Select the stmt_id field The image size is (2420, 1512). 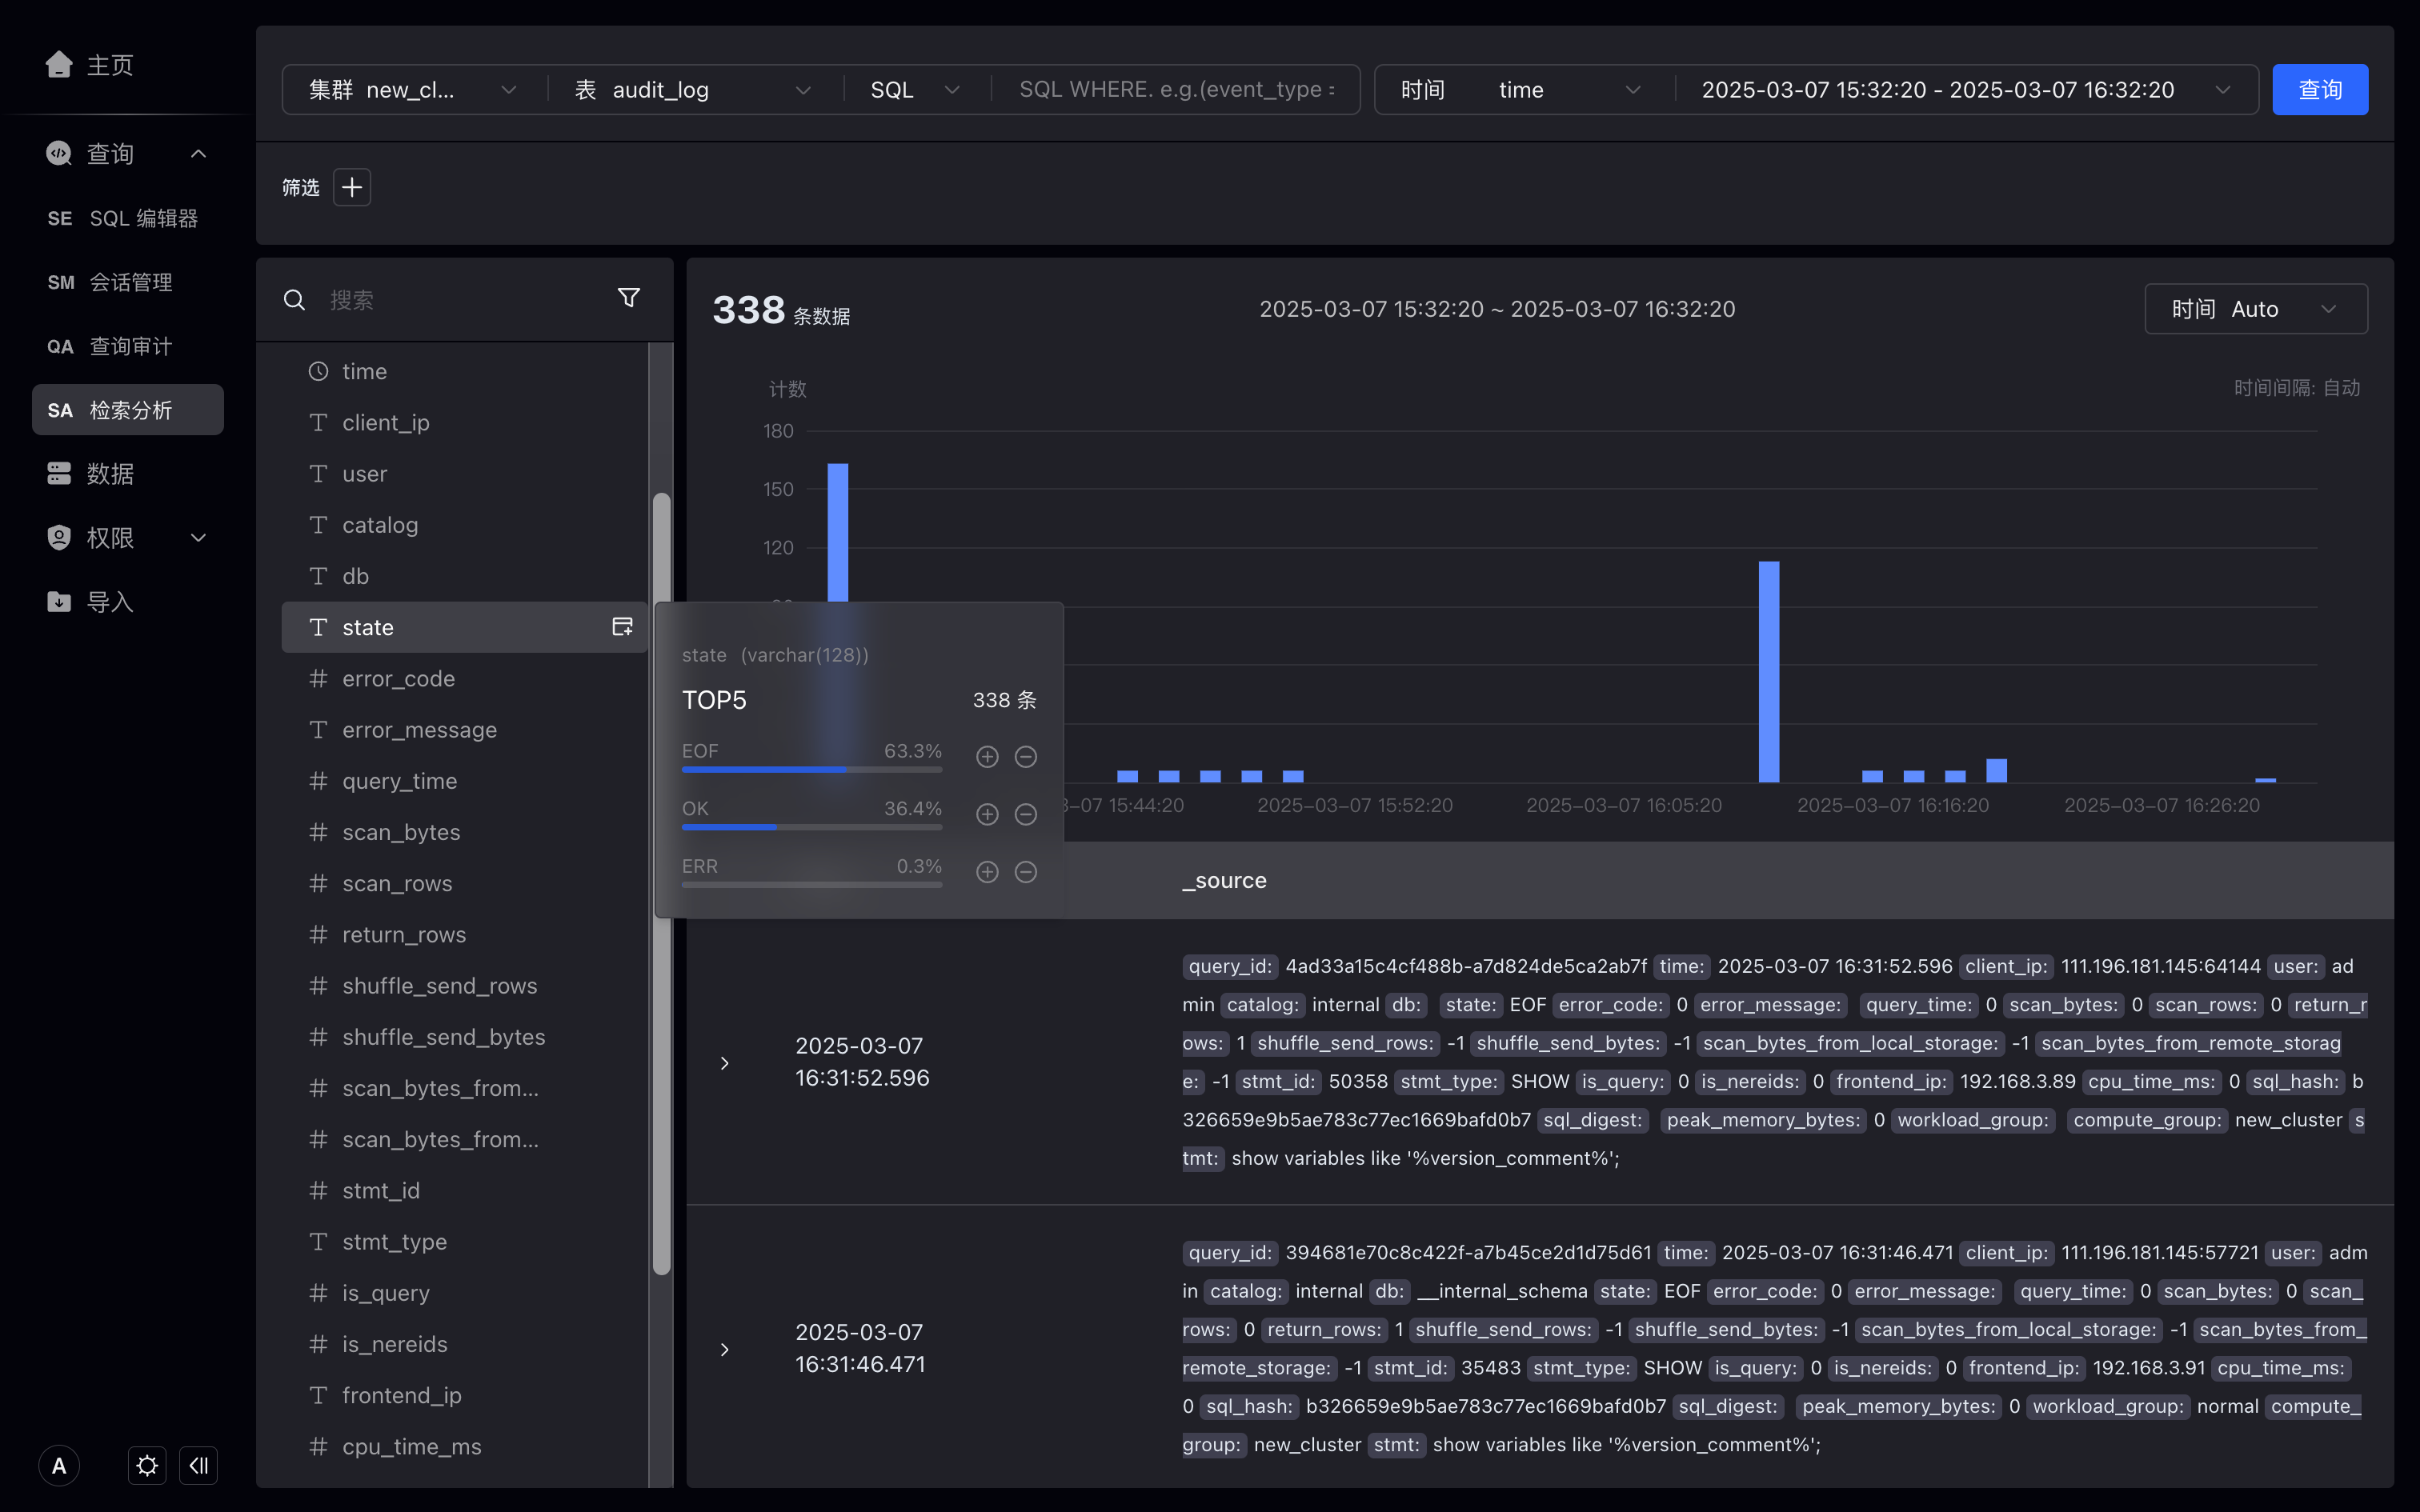point(465,1190)
